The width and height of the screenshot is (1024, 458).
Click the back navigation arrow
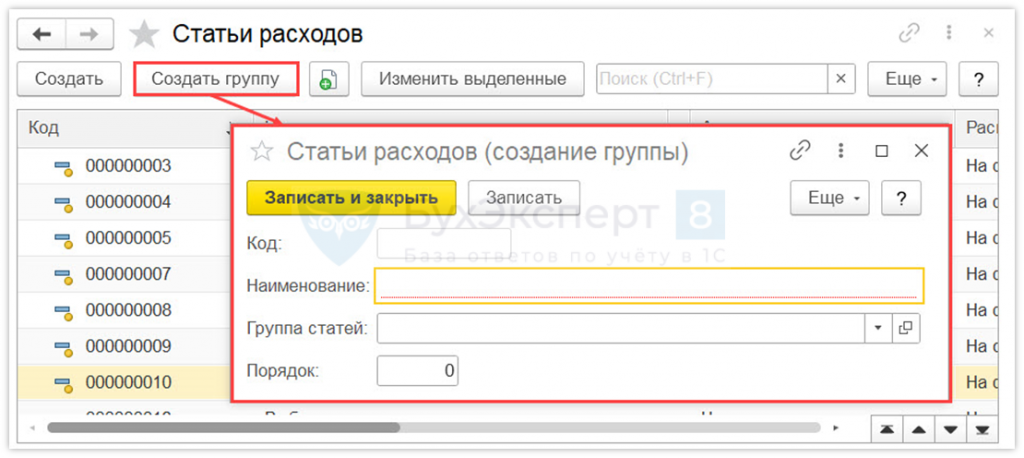(x=41, y=34)
